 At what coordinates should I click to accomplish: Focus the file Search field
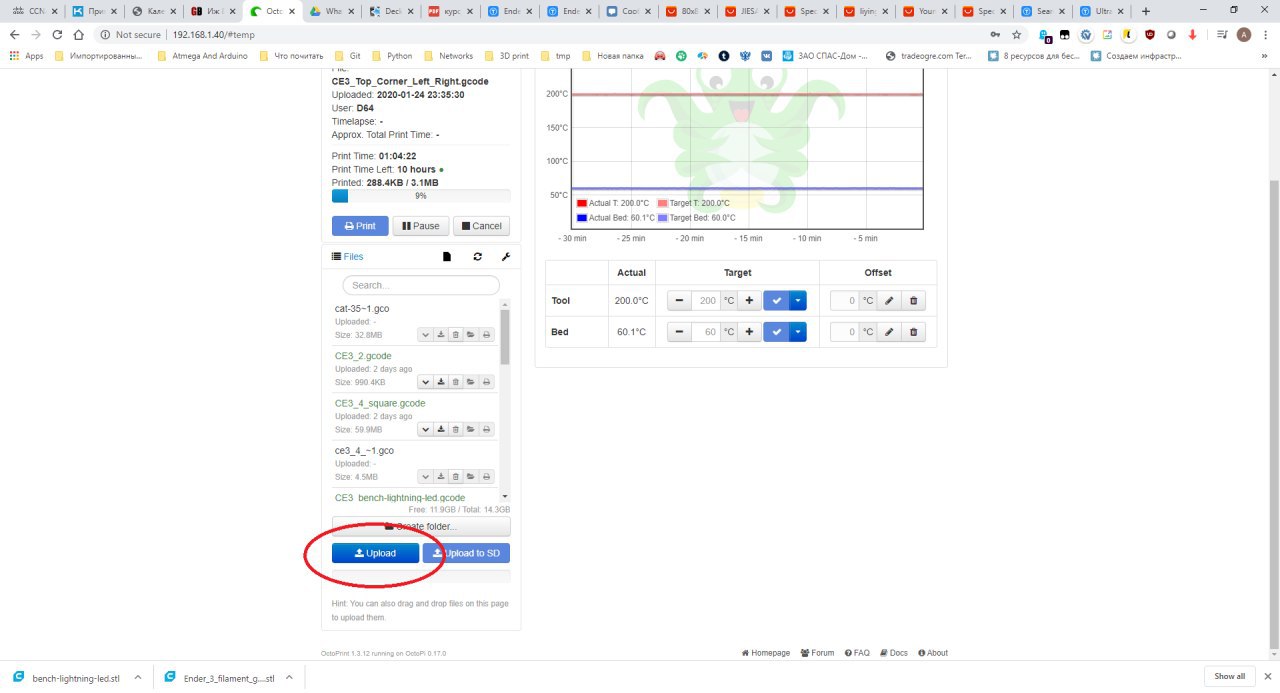click(421, 285)
